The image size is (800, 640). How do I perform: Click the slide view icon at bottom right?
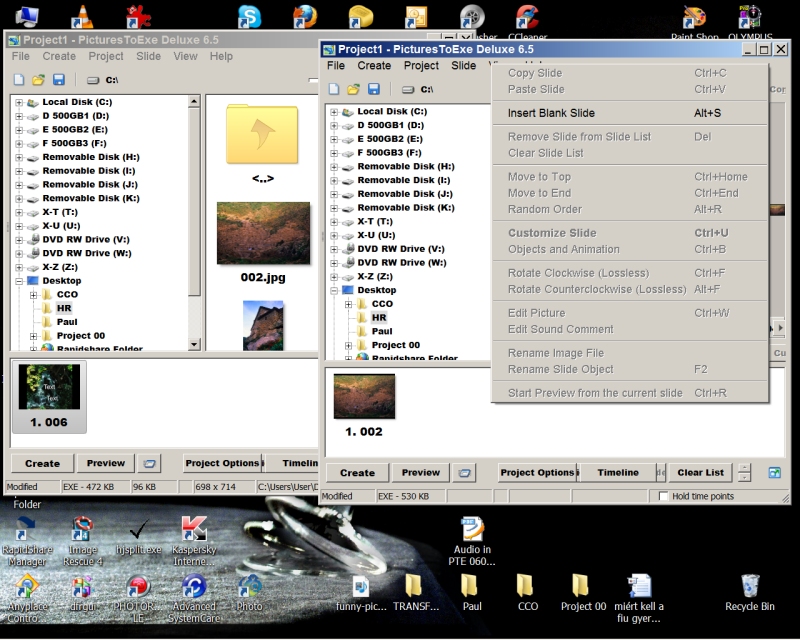[774, 473]
